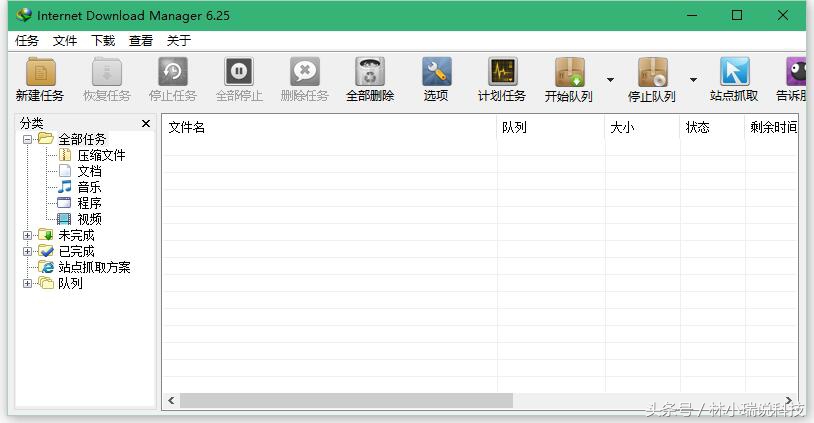This screenshot has width=814, height=423.
Task: Click horizontal scrollbar right arrow
Action: [x=789, y=400]
